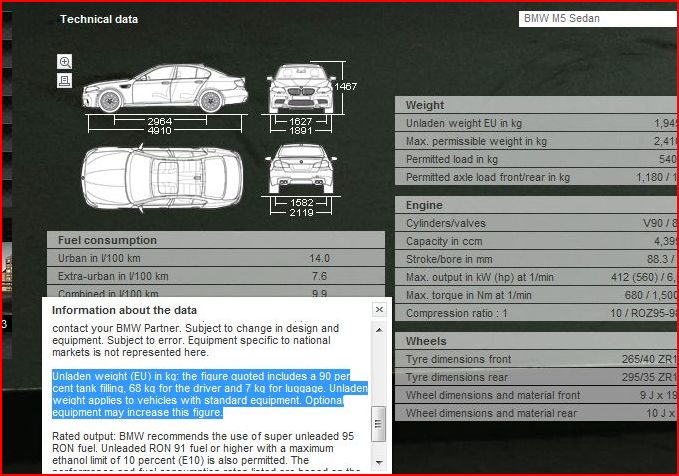Click the Stroke/bore in mm row
This screenshot has width=679, height=476.
[x=537, y=259]
